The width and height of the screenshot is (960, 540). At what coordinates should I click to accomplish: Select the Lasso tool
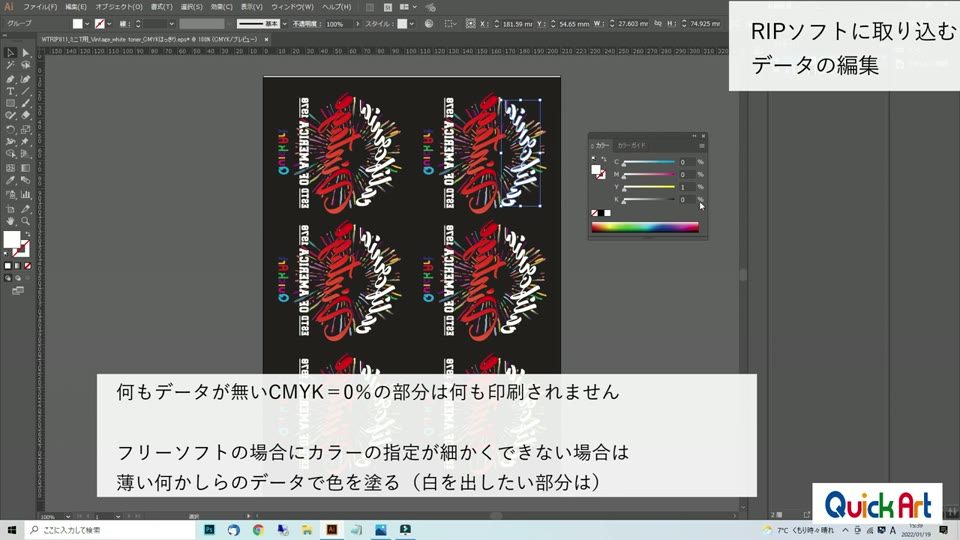pyautogui.click(x=26, y=66)
